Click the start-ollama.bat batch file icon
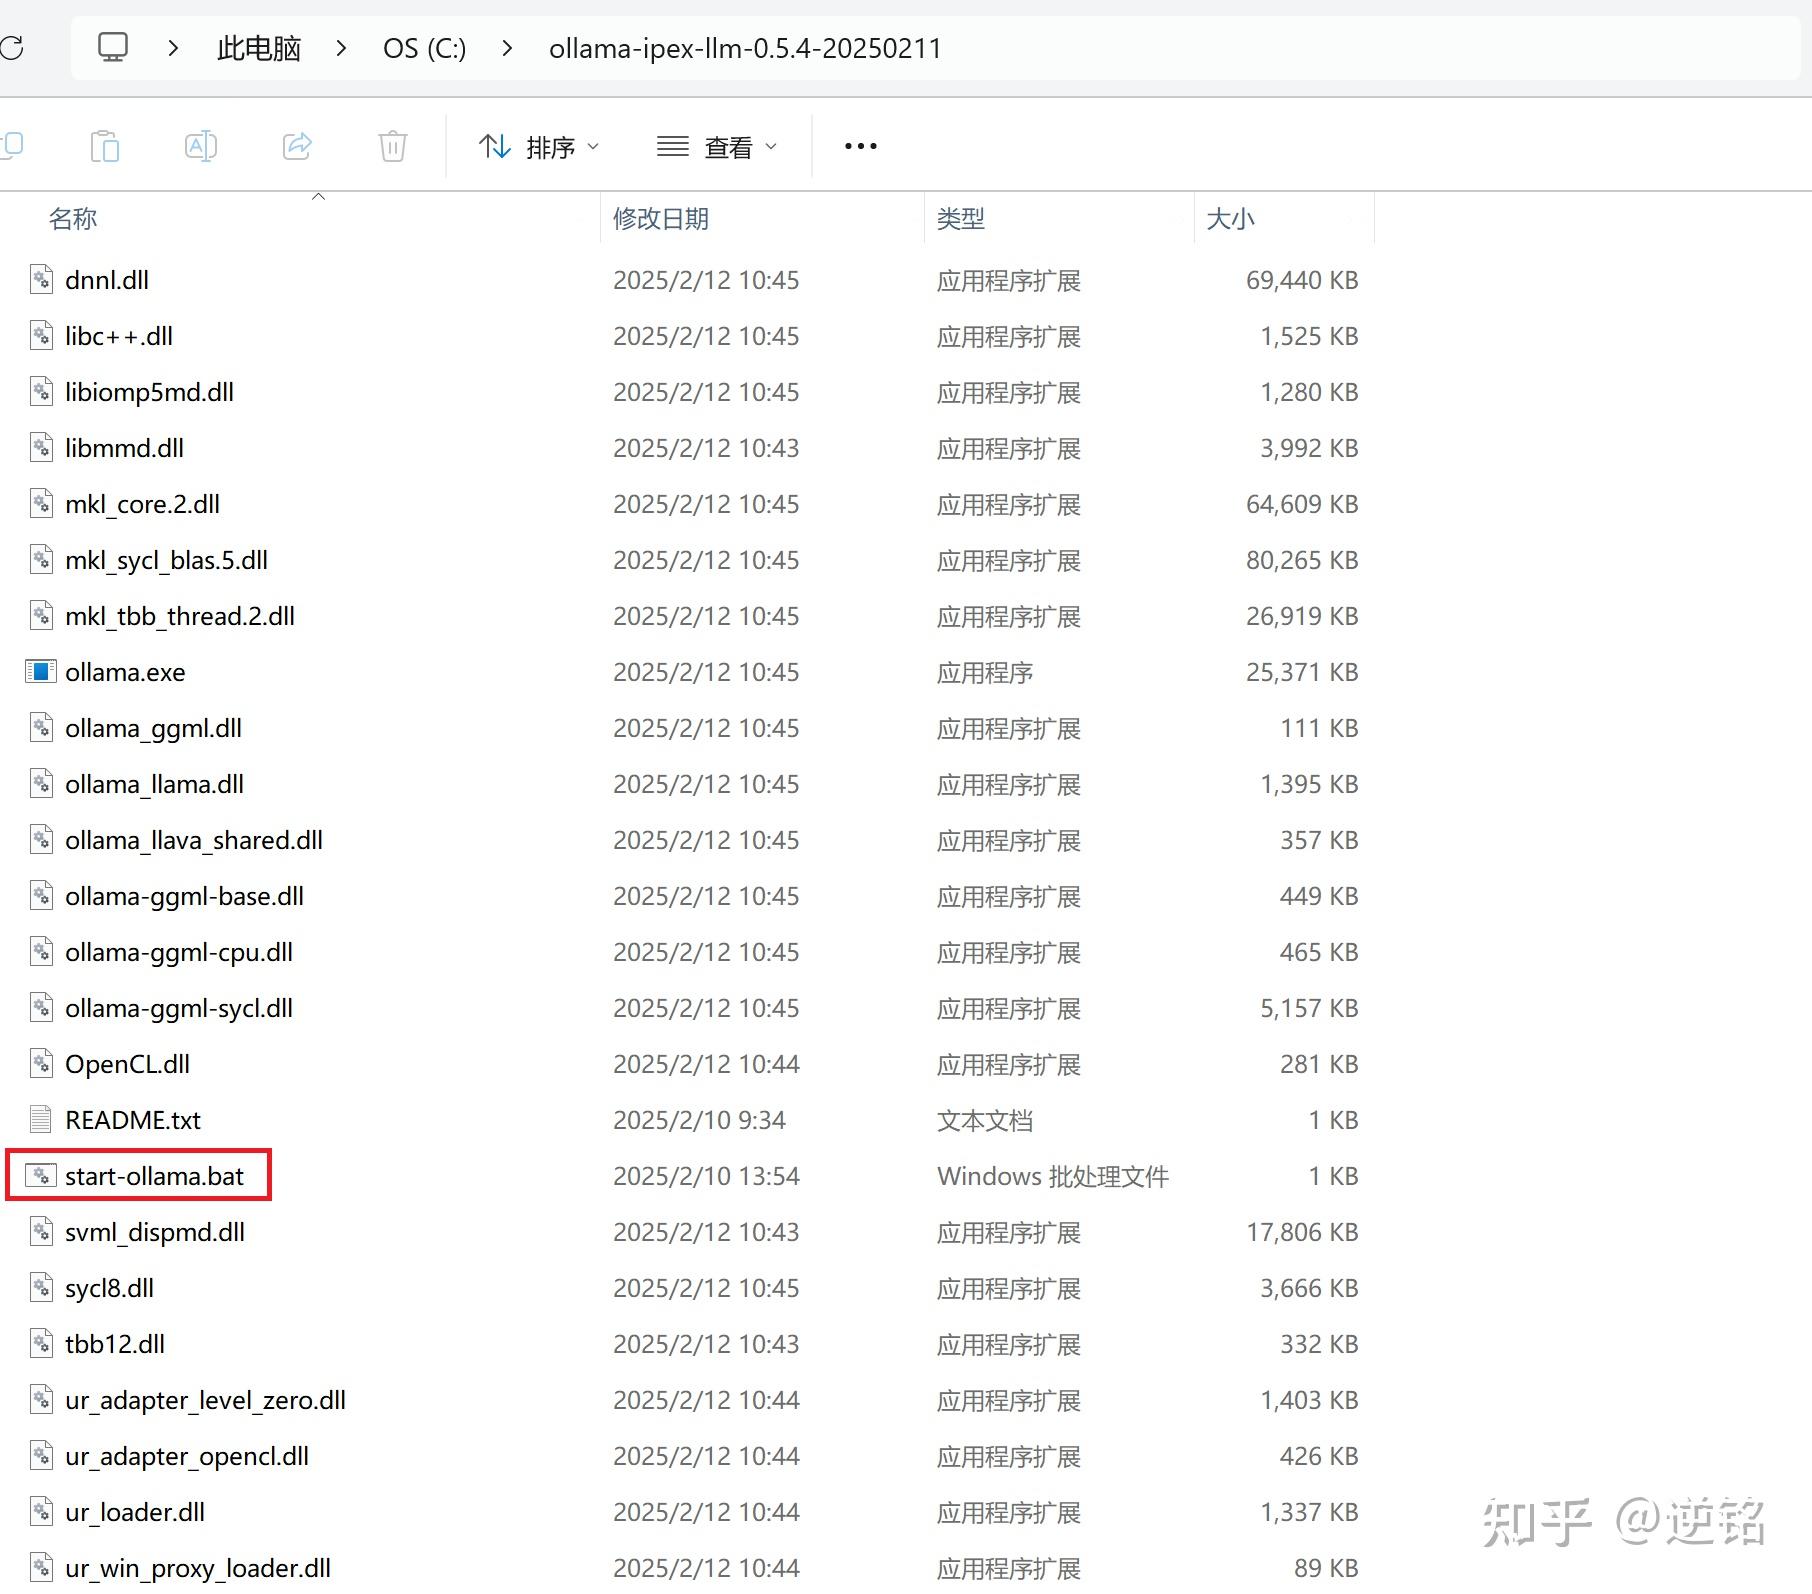The height and width of the screenshot is (1594, 1812). click(41, 1175)
